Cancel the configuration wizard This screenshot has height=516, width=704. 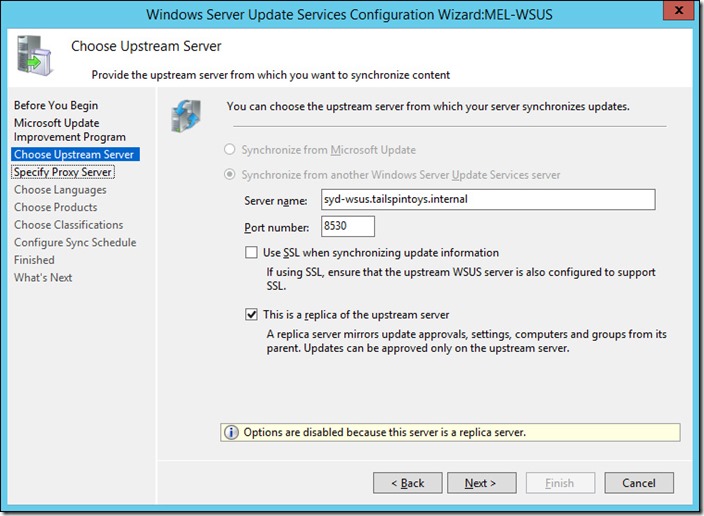tap(639, 483)
